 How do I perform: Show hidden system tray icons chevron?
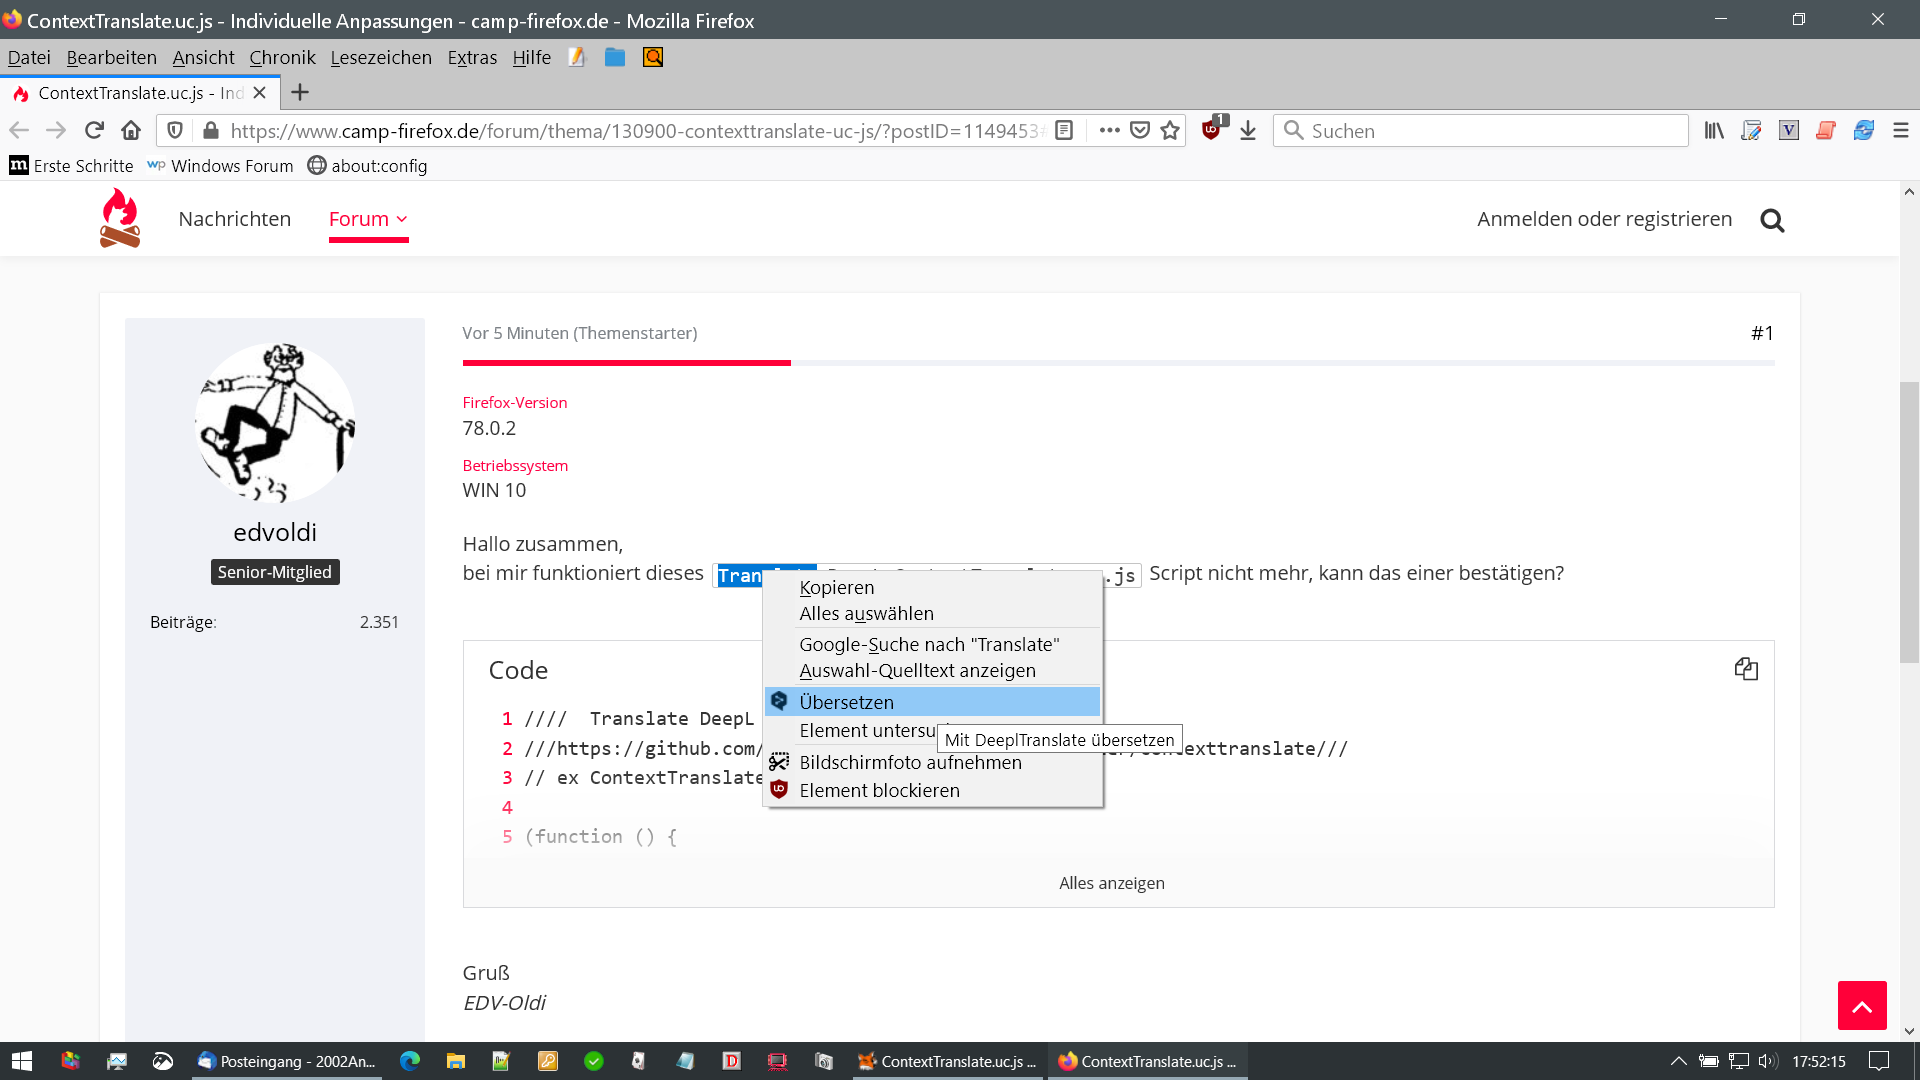coord(1679,1061)
